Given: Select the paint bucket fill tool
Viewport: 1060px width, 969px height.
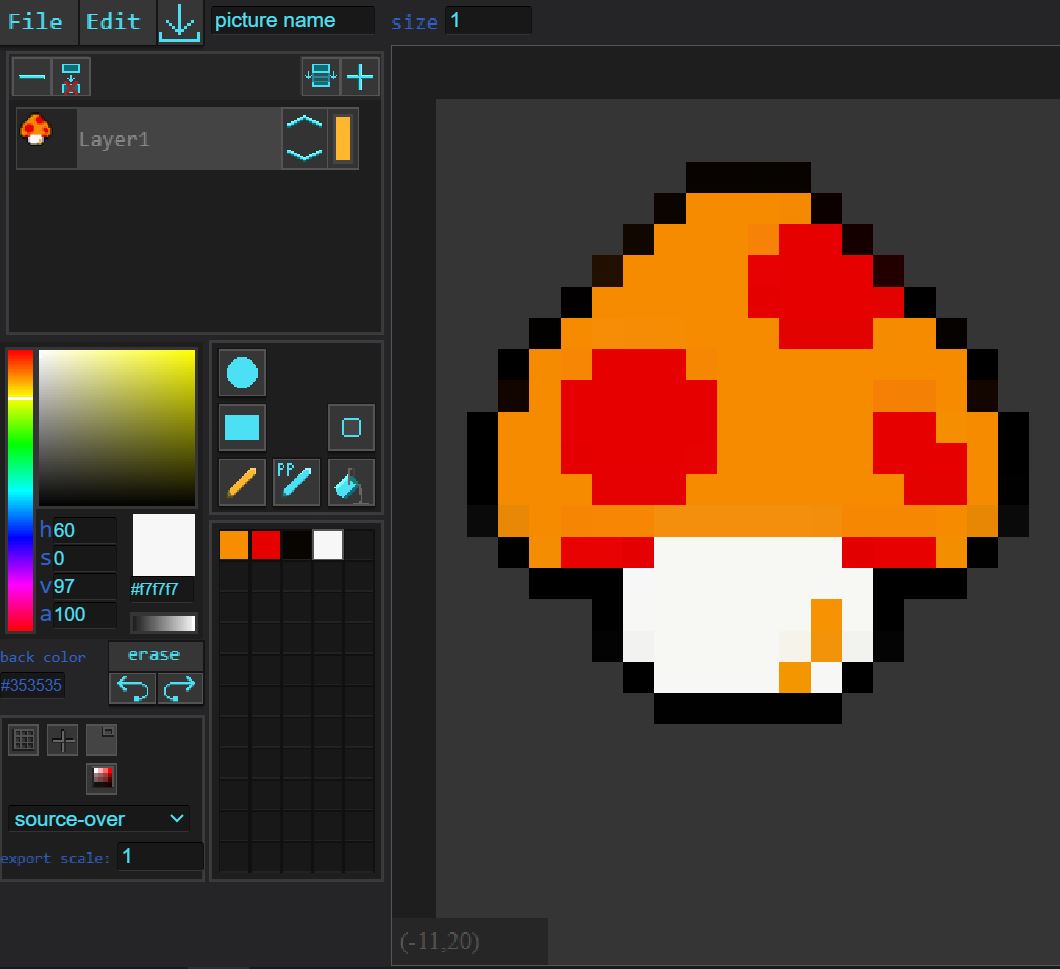Looking at the screenshot, I should [x=352, y=482].
